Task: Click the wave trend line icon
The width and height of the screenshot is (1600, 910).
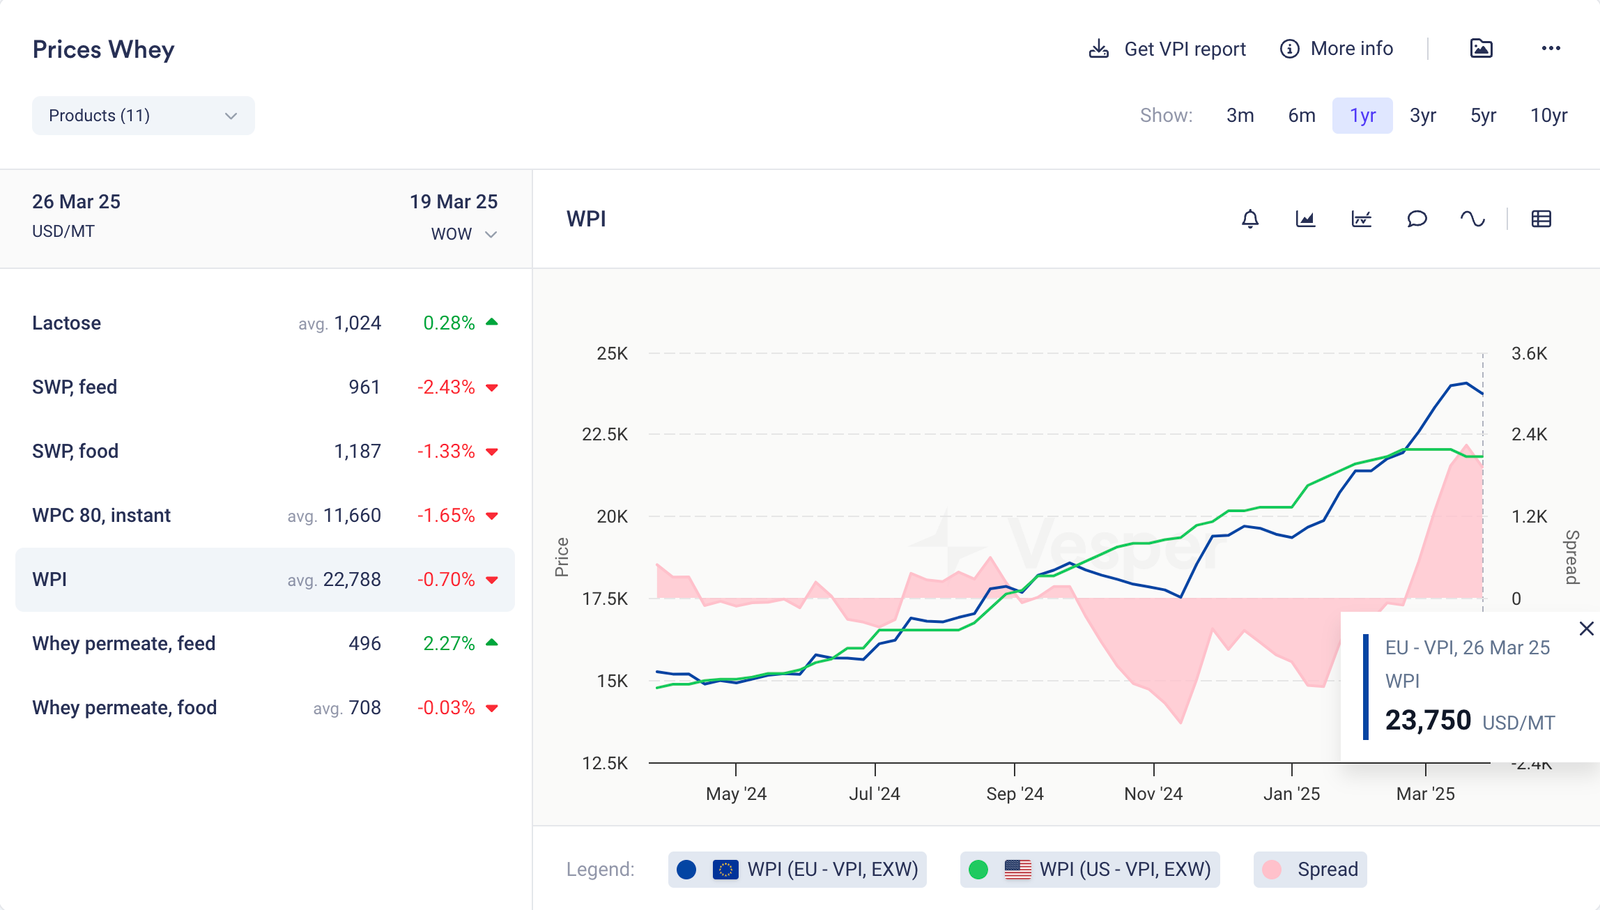Action: point(1472,219)
